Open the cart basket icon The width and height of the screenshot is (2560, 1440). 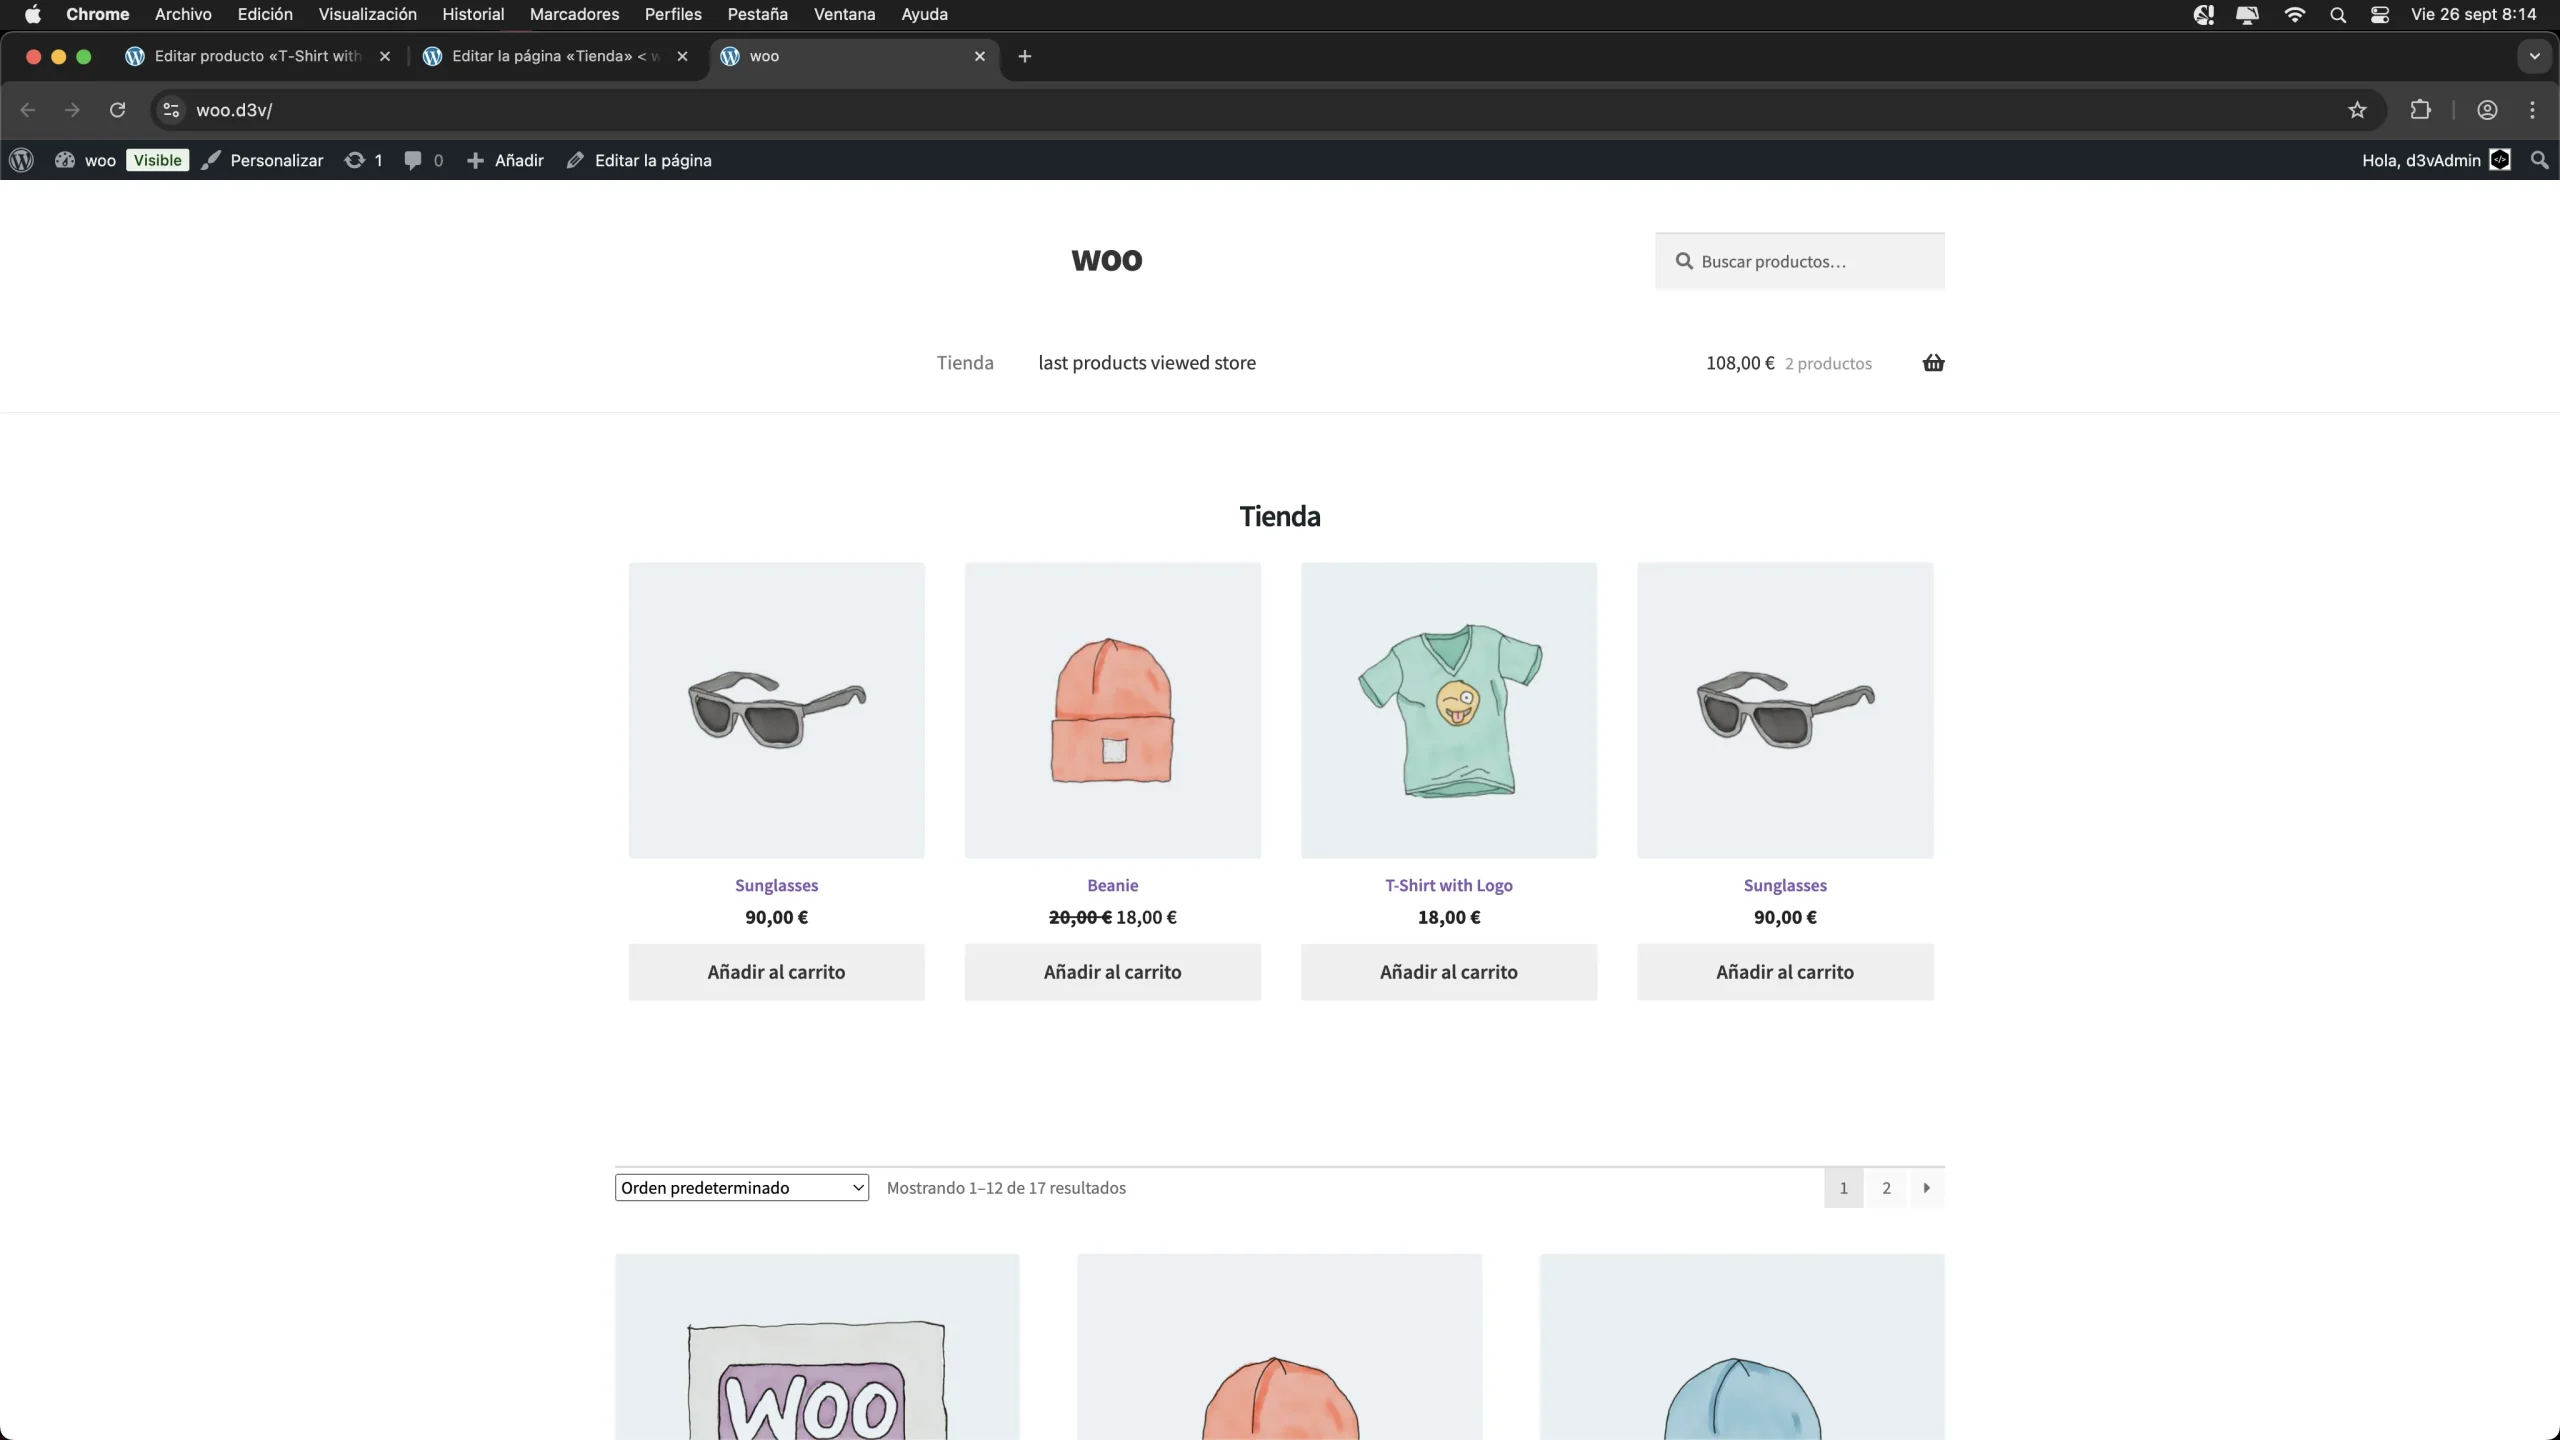click(x=1933, y=363)
